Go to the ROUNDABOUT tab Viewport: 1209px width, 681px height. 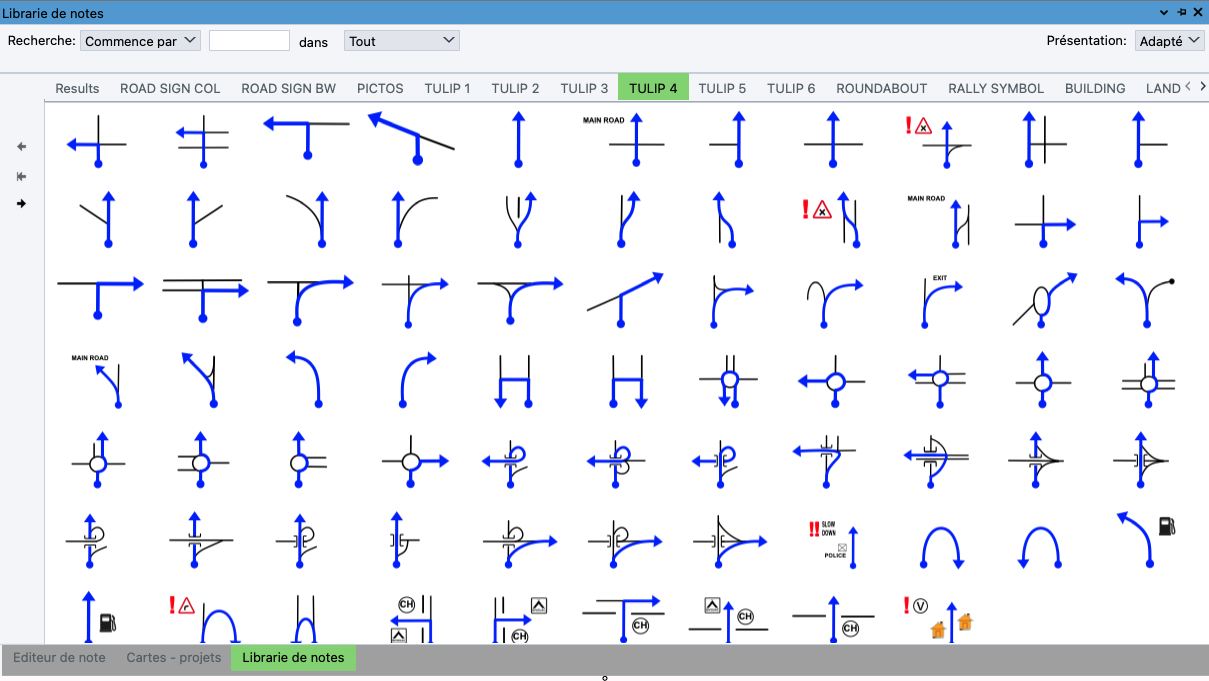pyautogui.click(x=881, y=88)
